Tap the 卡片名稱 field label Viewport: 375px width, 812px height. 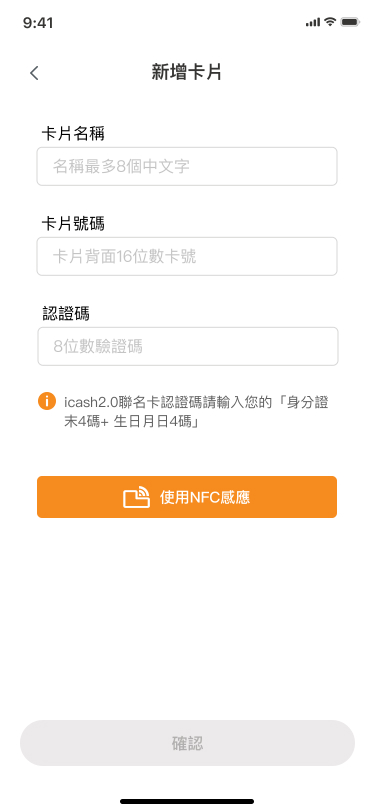pos(73,134)
